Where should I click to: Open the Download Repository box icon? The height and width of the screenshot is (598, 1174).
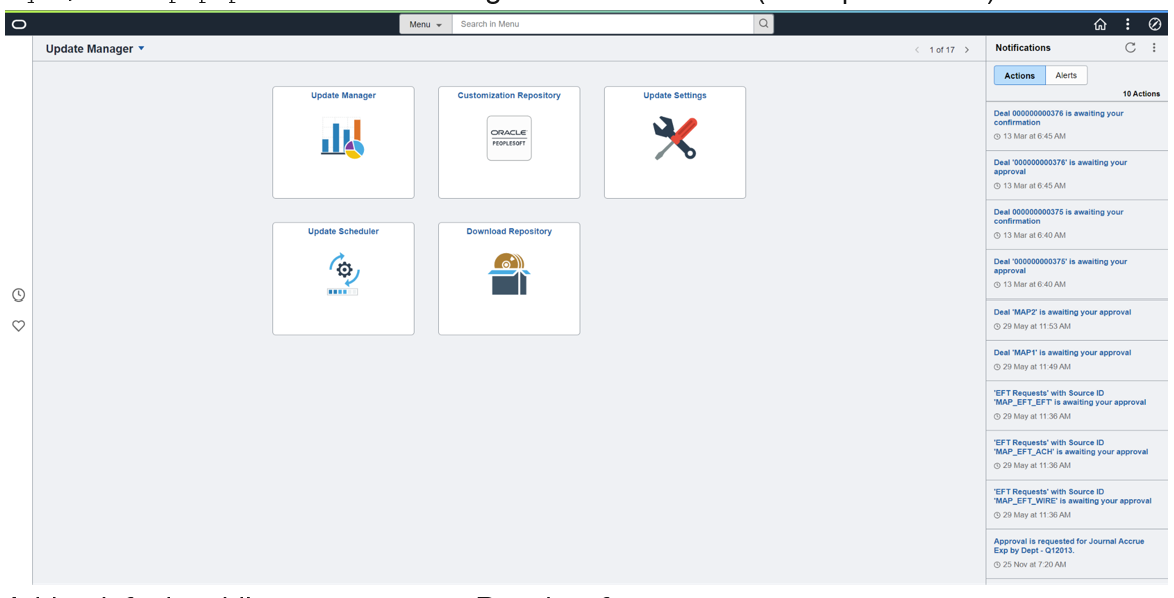509,274
